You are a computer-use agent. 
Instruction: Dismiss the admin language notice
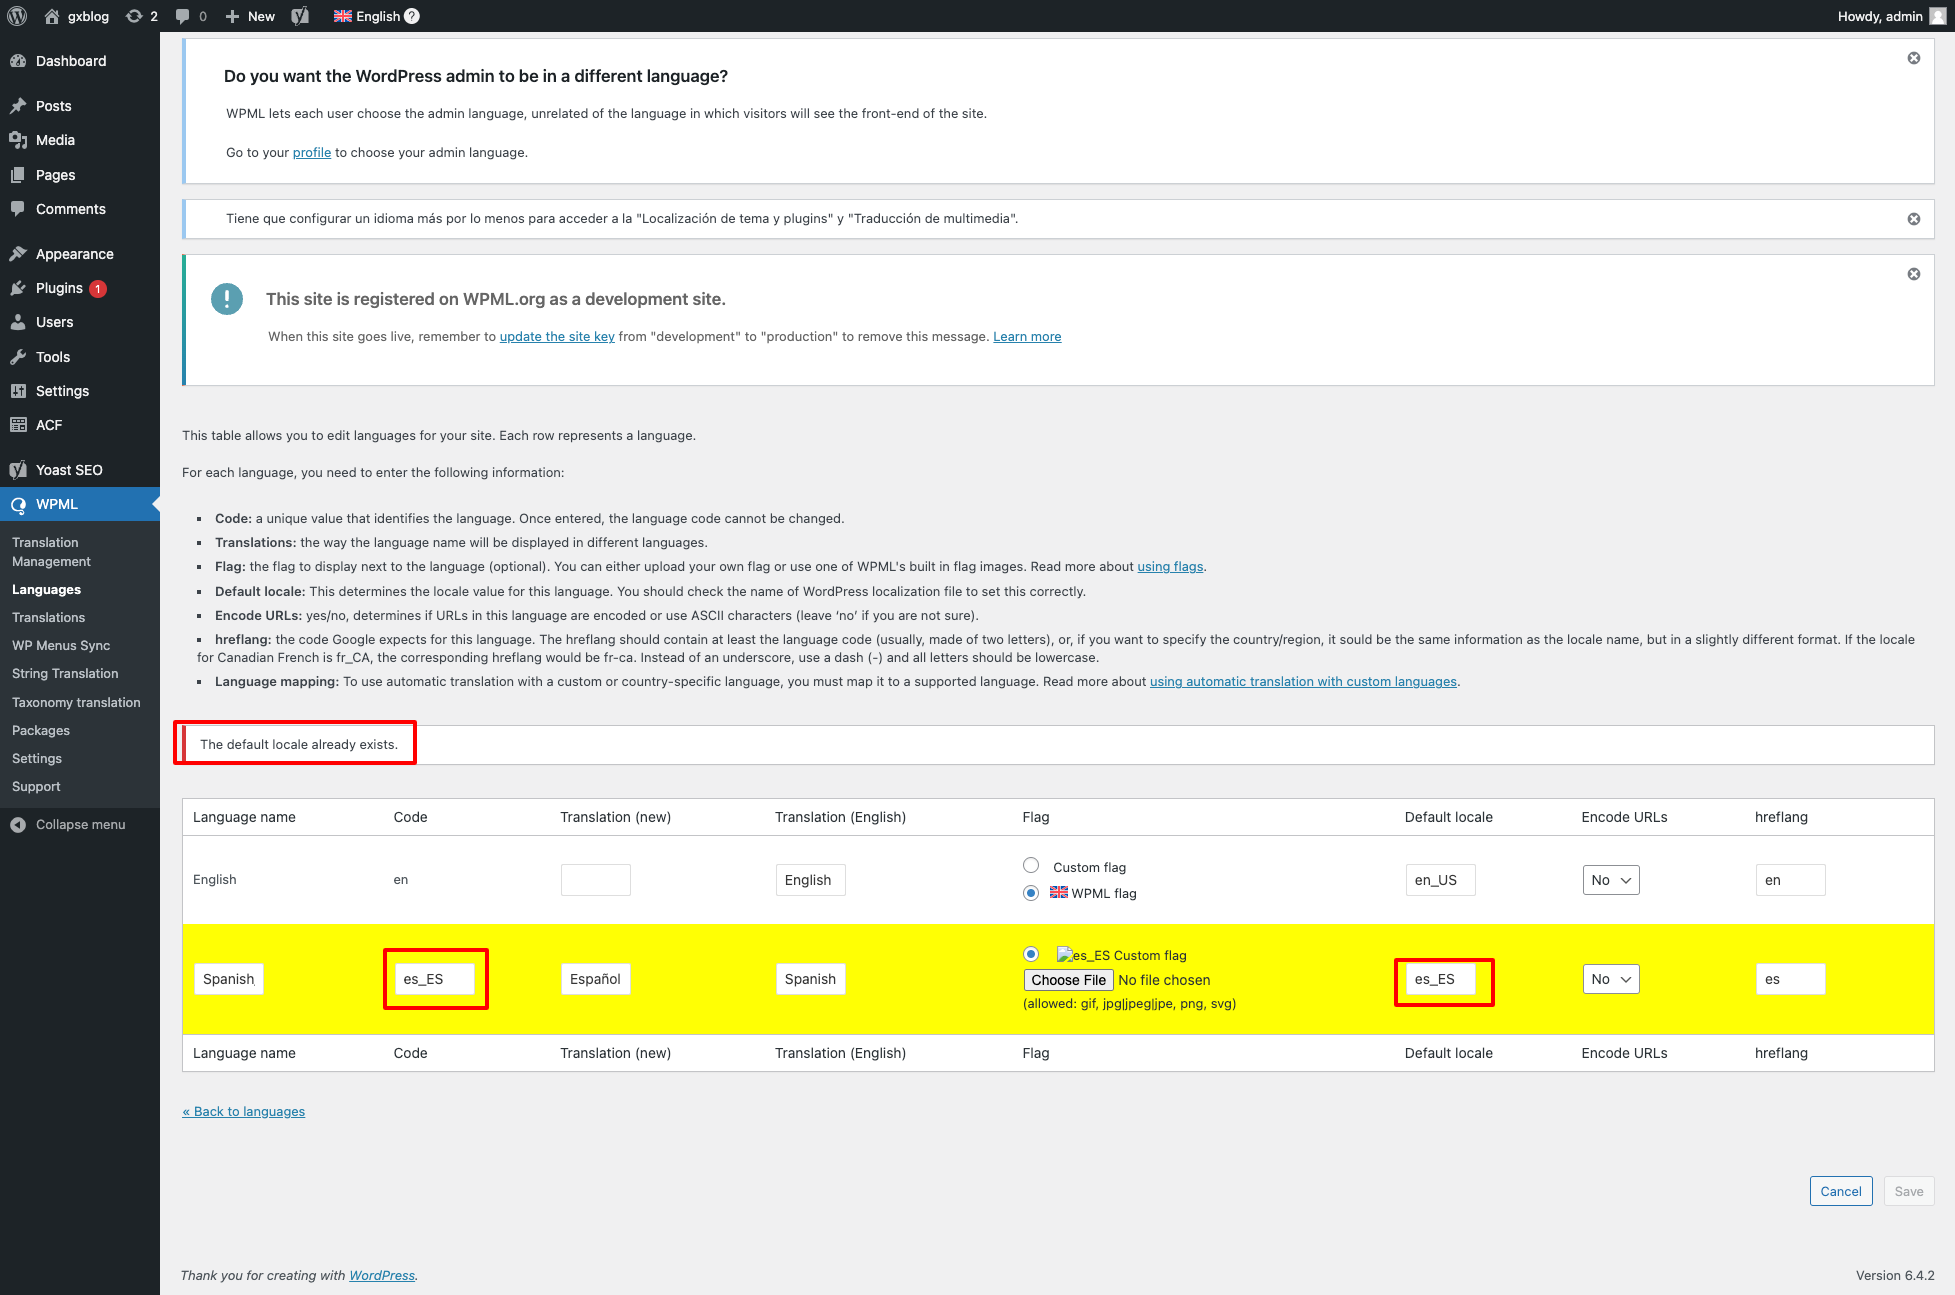tap(1913, 58)
